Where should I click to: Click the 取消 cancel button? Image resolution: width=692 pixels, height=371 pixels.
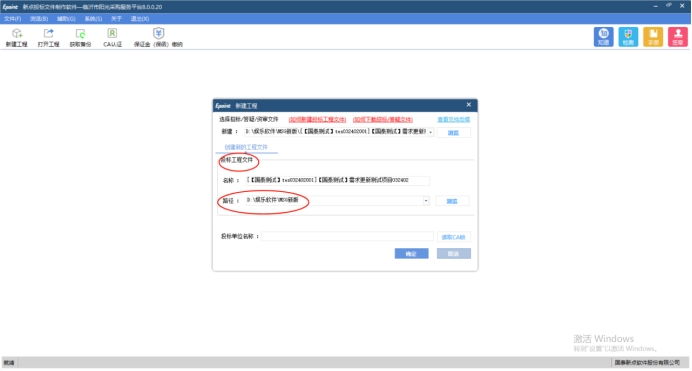454,254
